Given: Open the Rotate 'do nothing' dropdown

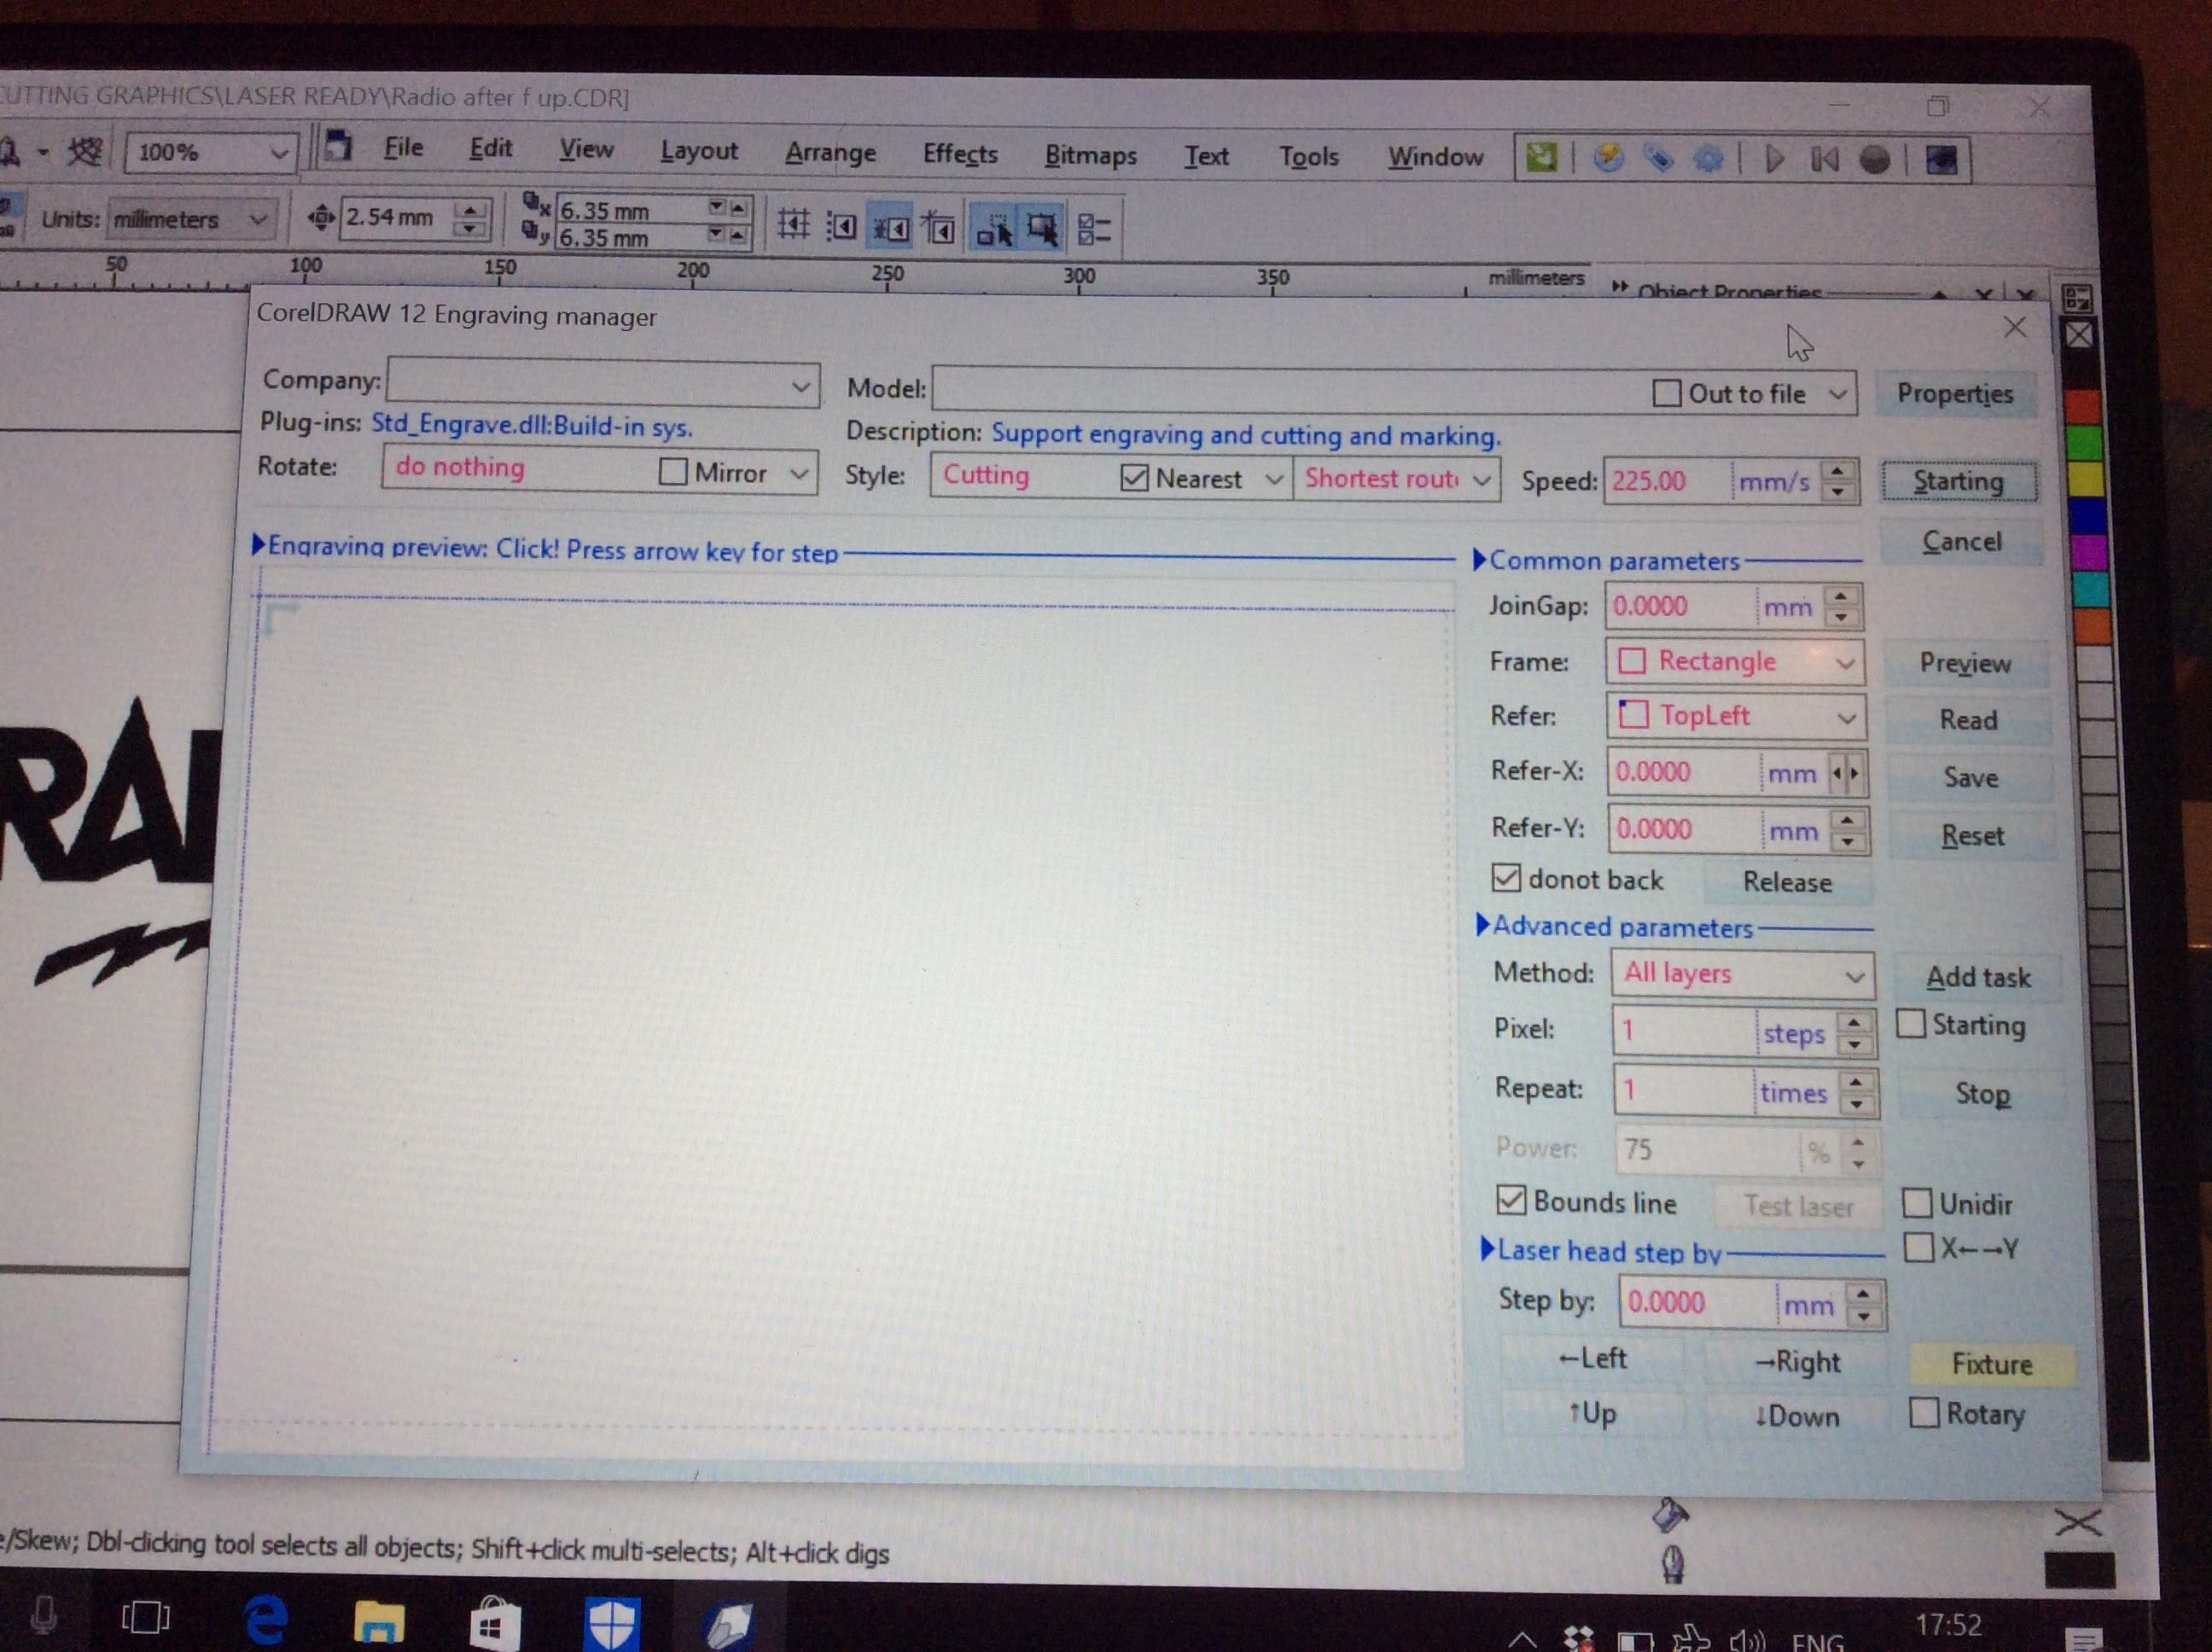Looking at the screenshot, I should pos(799,472).
